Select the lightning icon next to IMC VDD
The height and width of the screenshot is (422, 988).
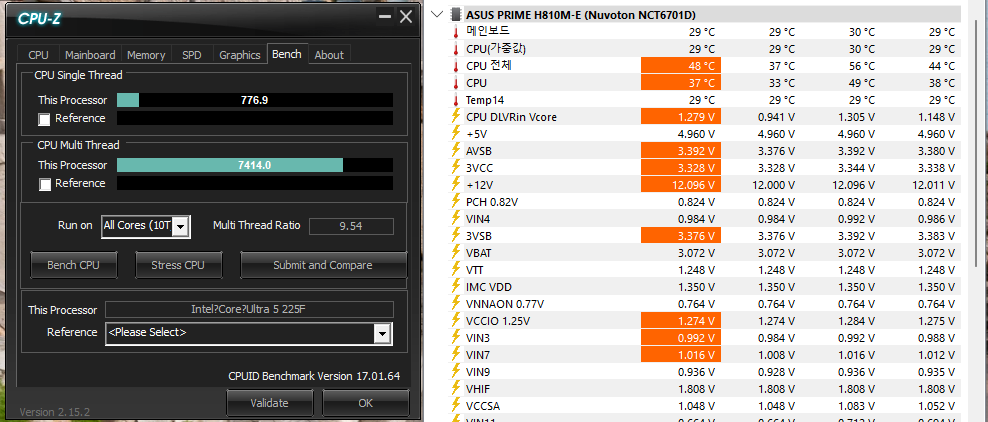pos(455,287)
